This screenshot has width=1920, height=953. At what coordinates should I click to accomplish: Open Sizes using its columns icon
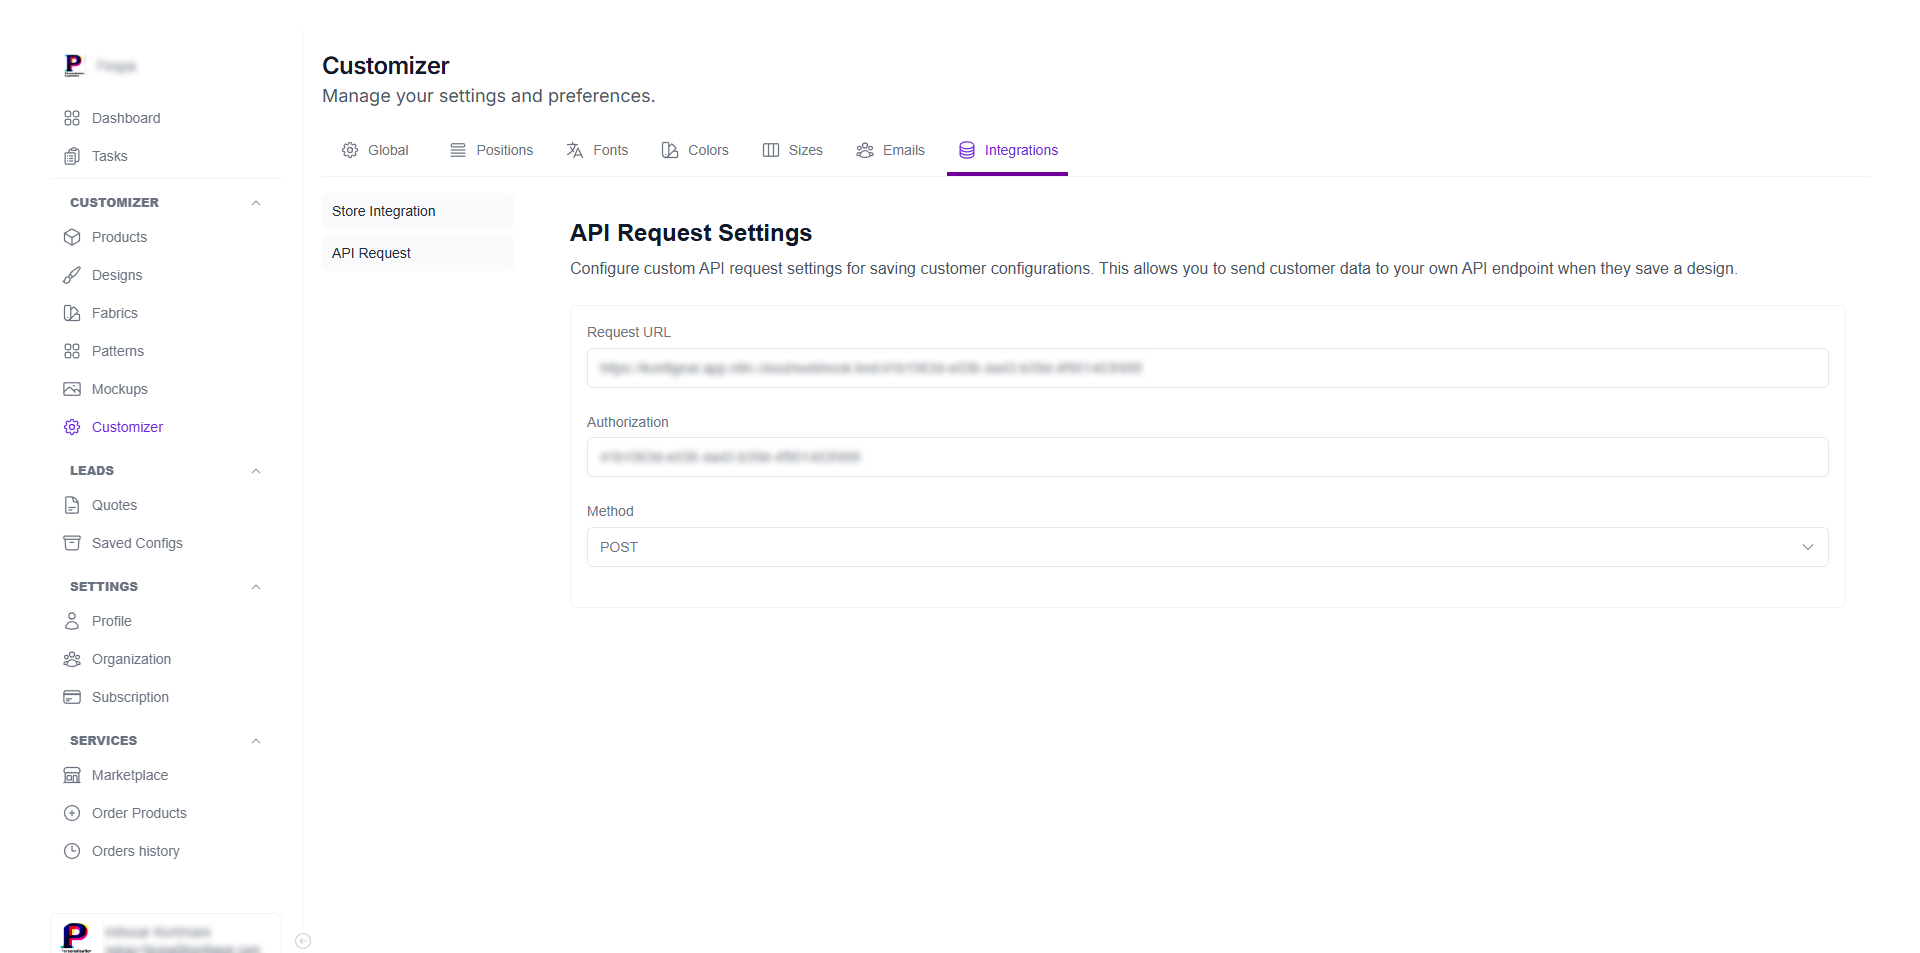click(770, 150)
